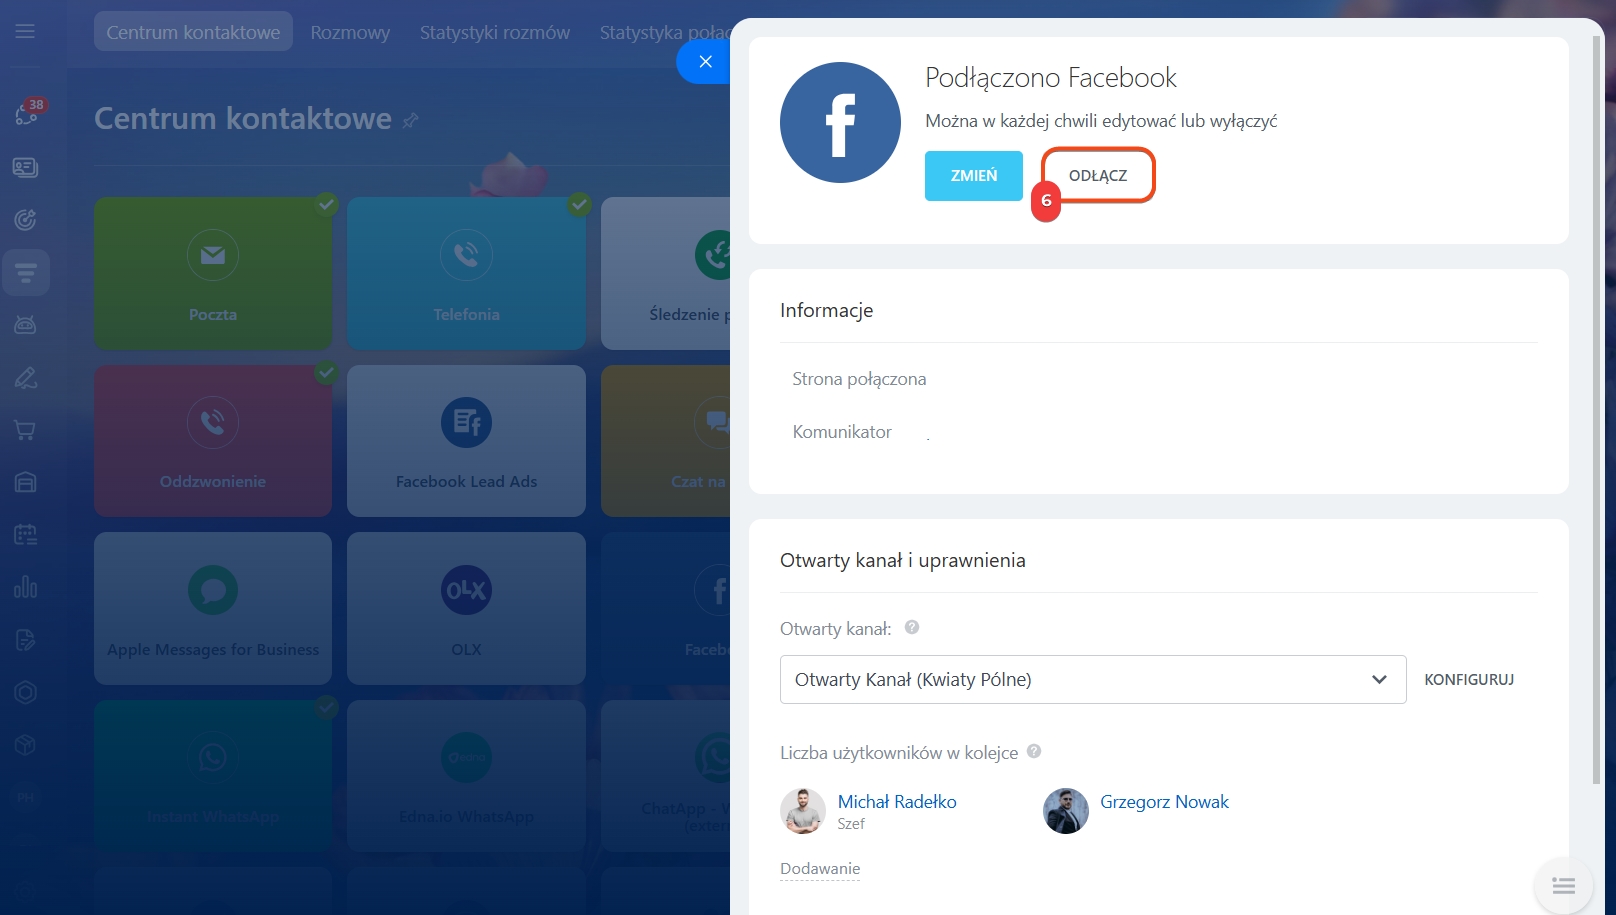Switch to Rozmowy tab
The width and height of the screenshot is (1616, 915).
pyautogui.click(x=350, y=32)
